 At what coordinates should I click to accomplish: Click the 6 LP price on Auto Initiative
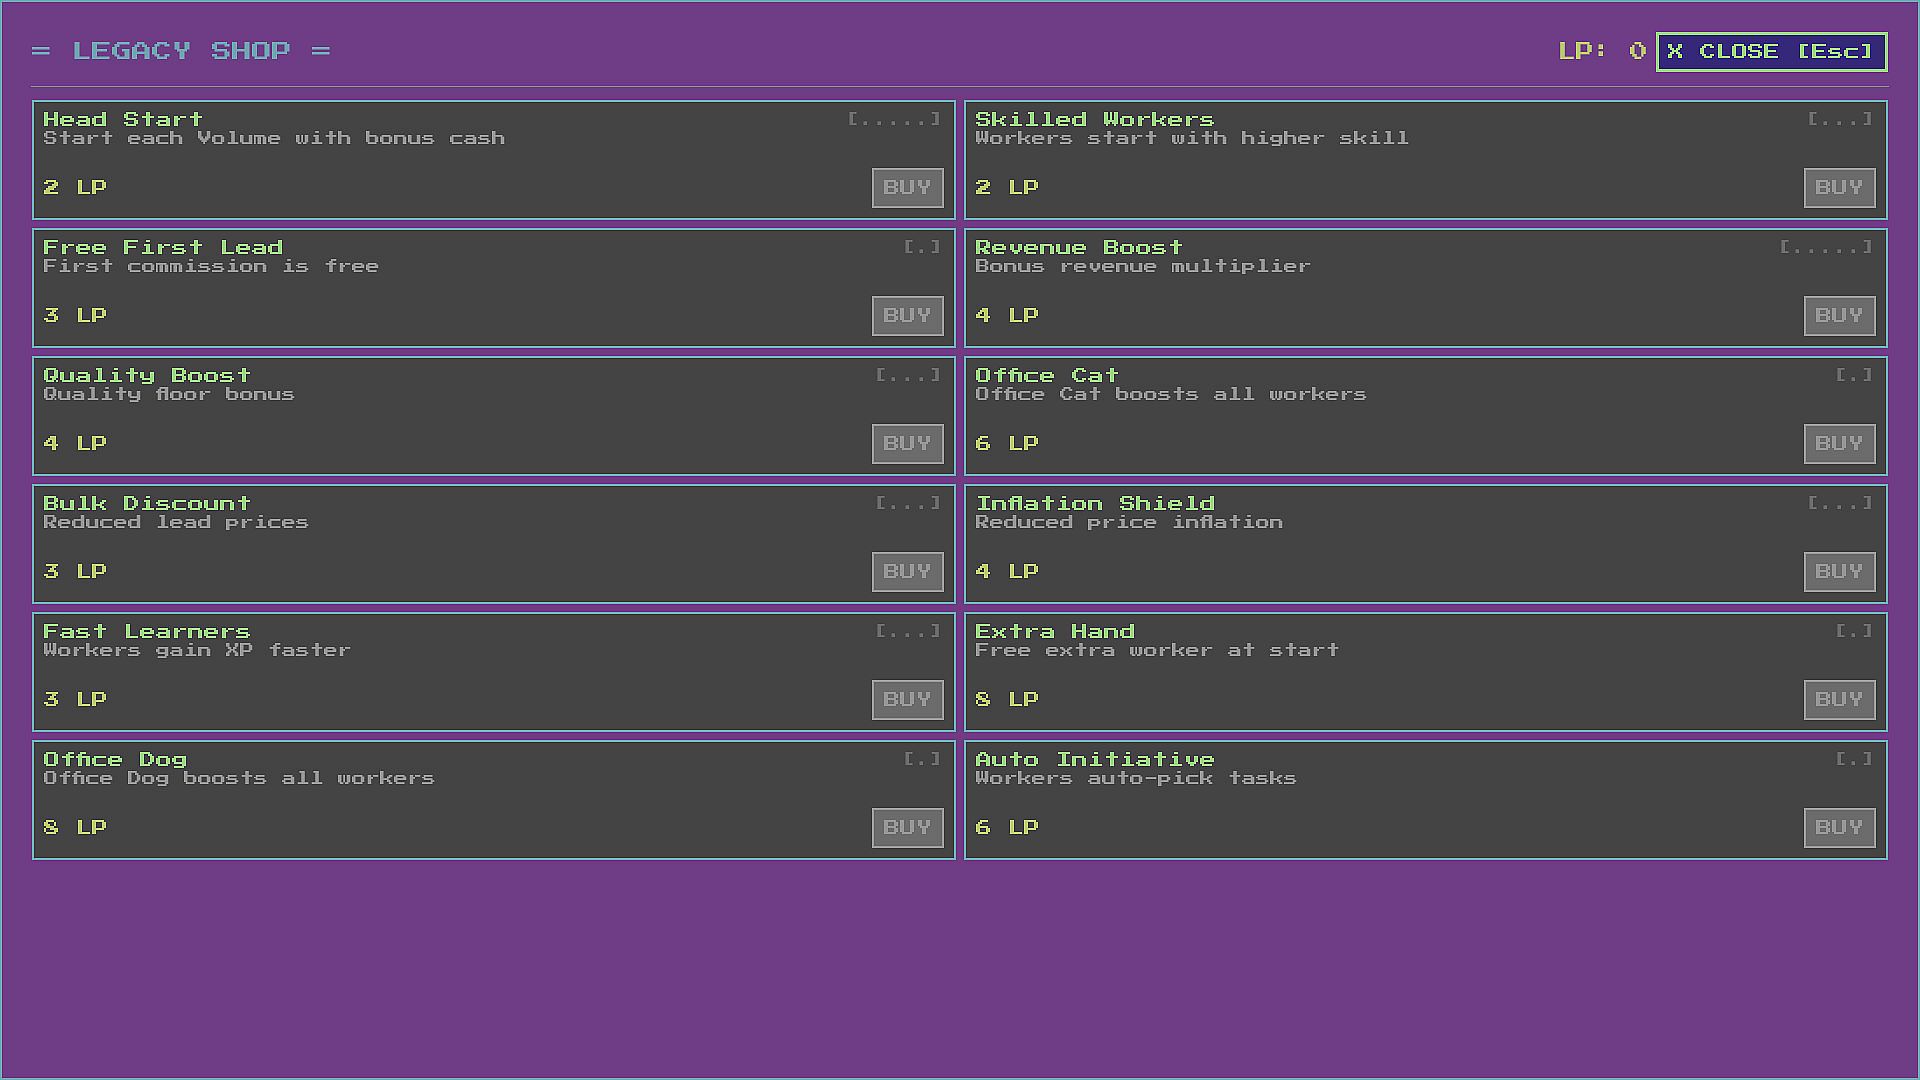pyautogui.click(x=1007, y=827)
